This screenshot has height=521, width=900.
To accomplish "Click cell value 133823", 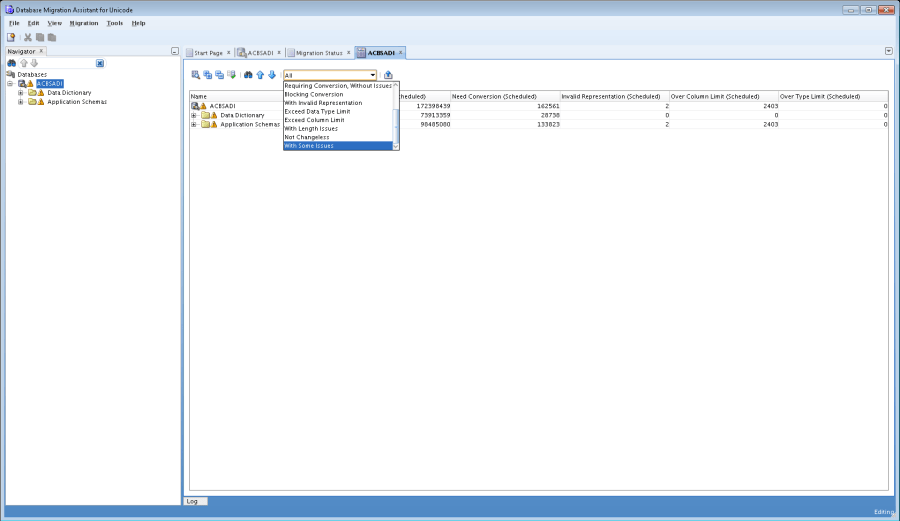I will tap(550, 125).
